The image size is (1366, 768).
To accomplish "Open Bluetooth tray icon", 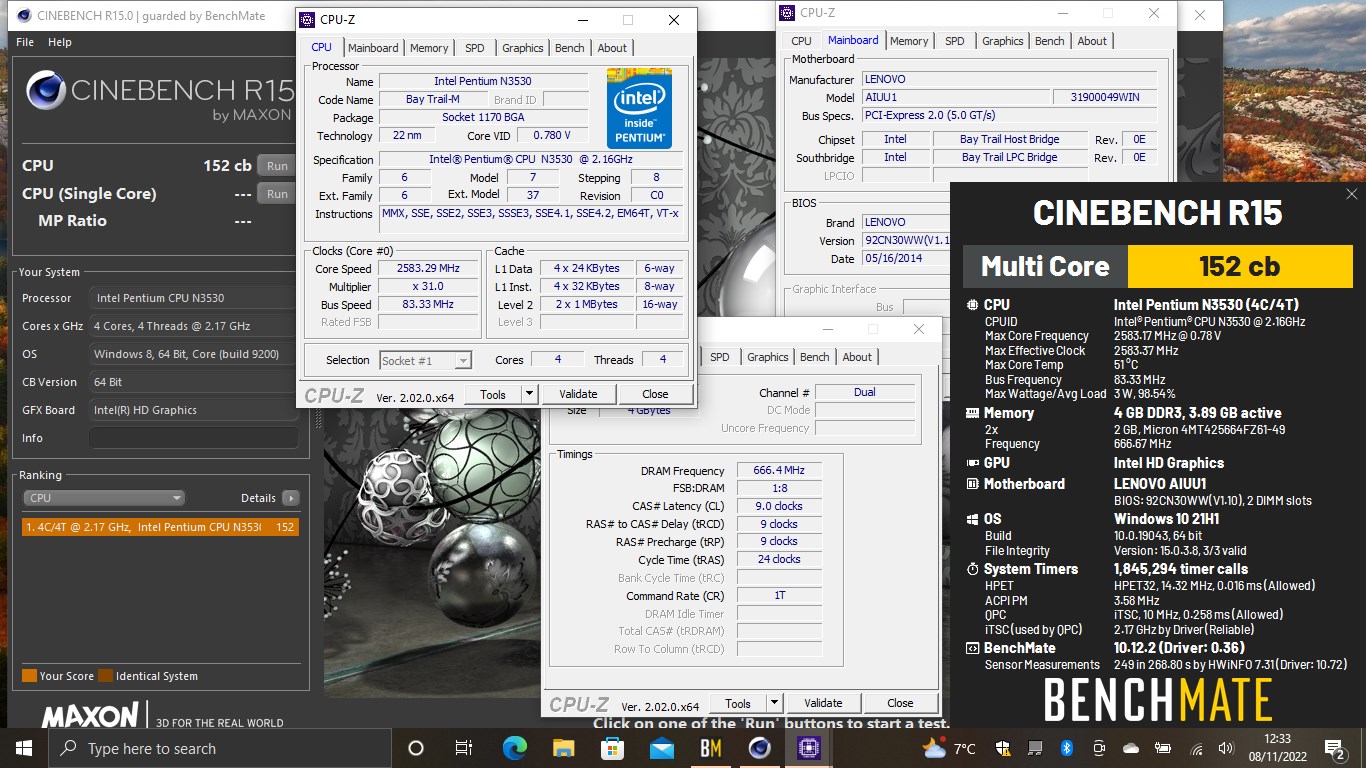I will (x=1066, y=748).
